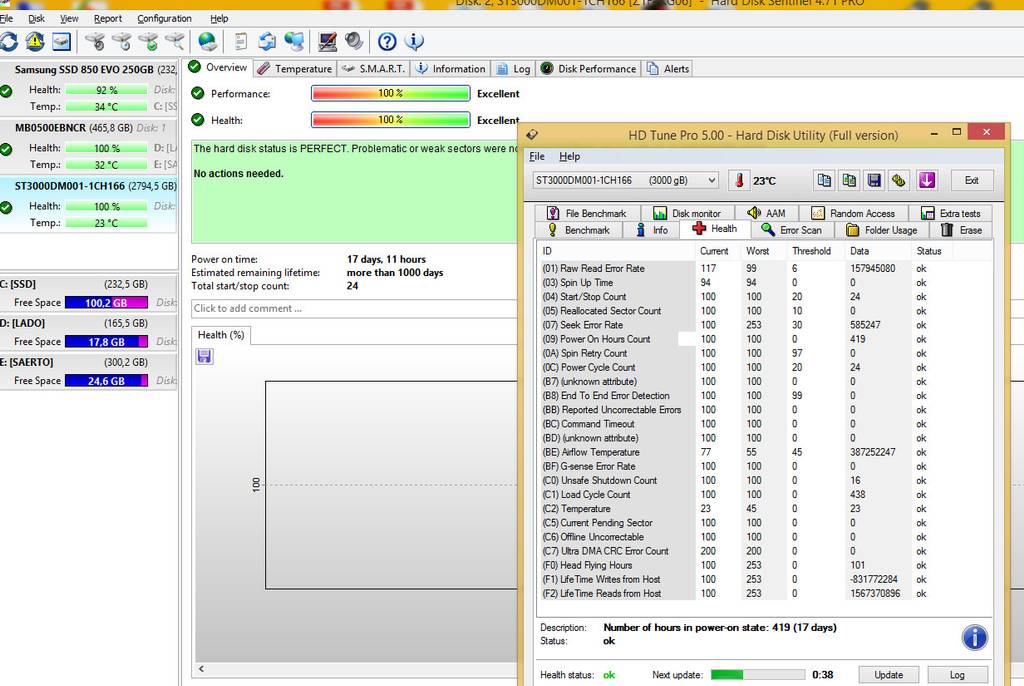Switch to the Disk Performance tab
Image resolution: width=1024 pixels, height=686 pixels.
(x=588, y=69)
